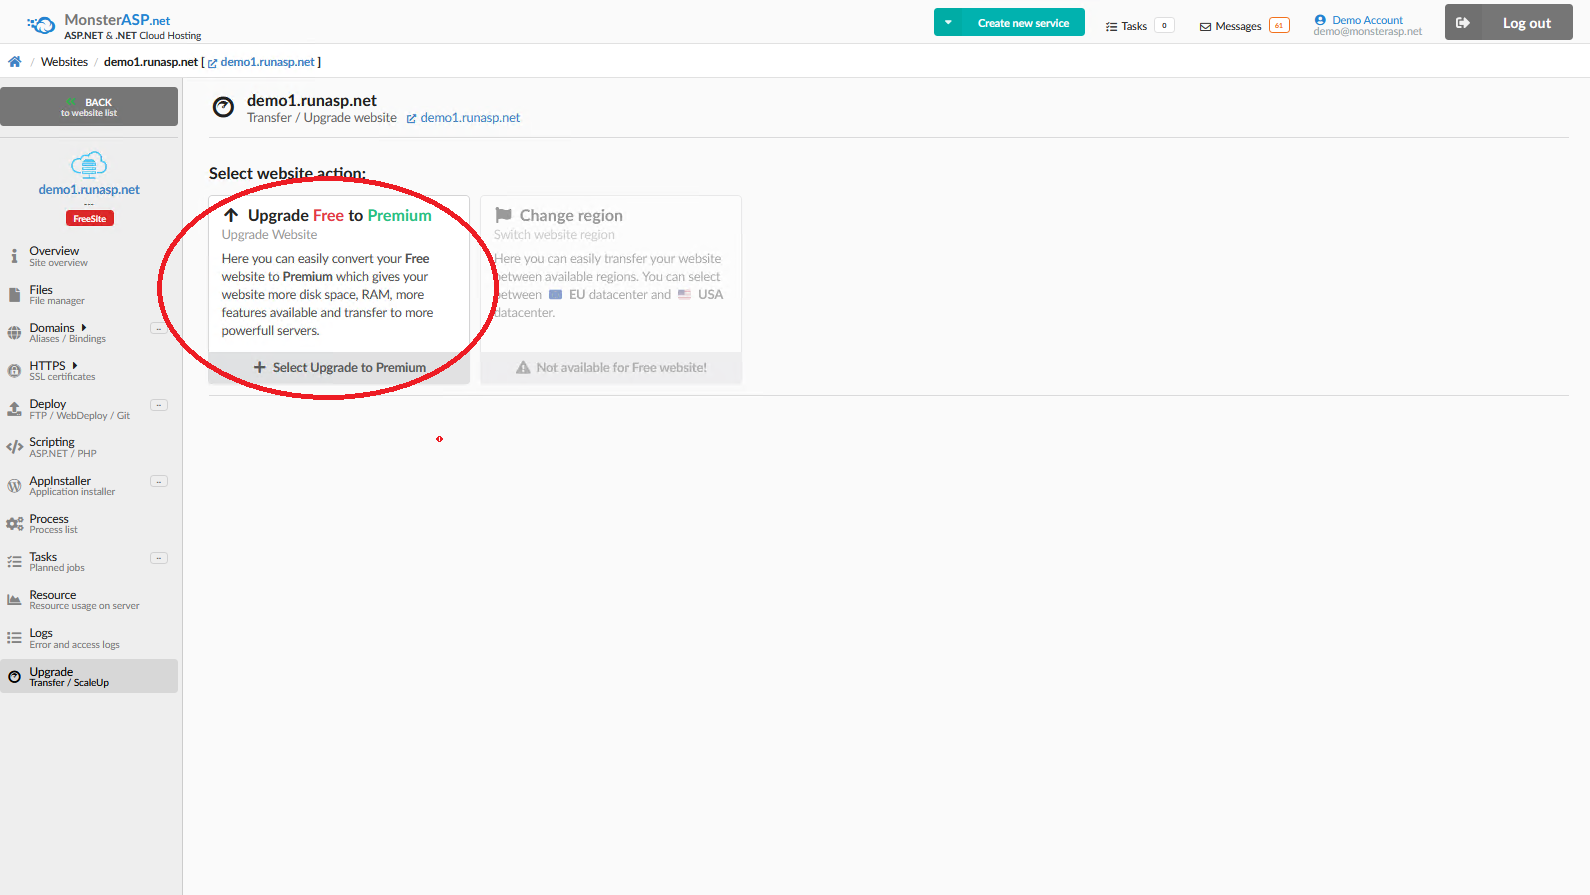1590x895 pixels.
Task: Expand the HTTPS submenu arrow
Action: coord(75,366)
